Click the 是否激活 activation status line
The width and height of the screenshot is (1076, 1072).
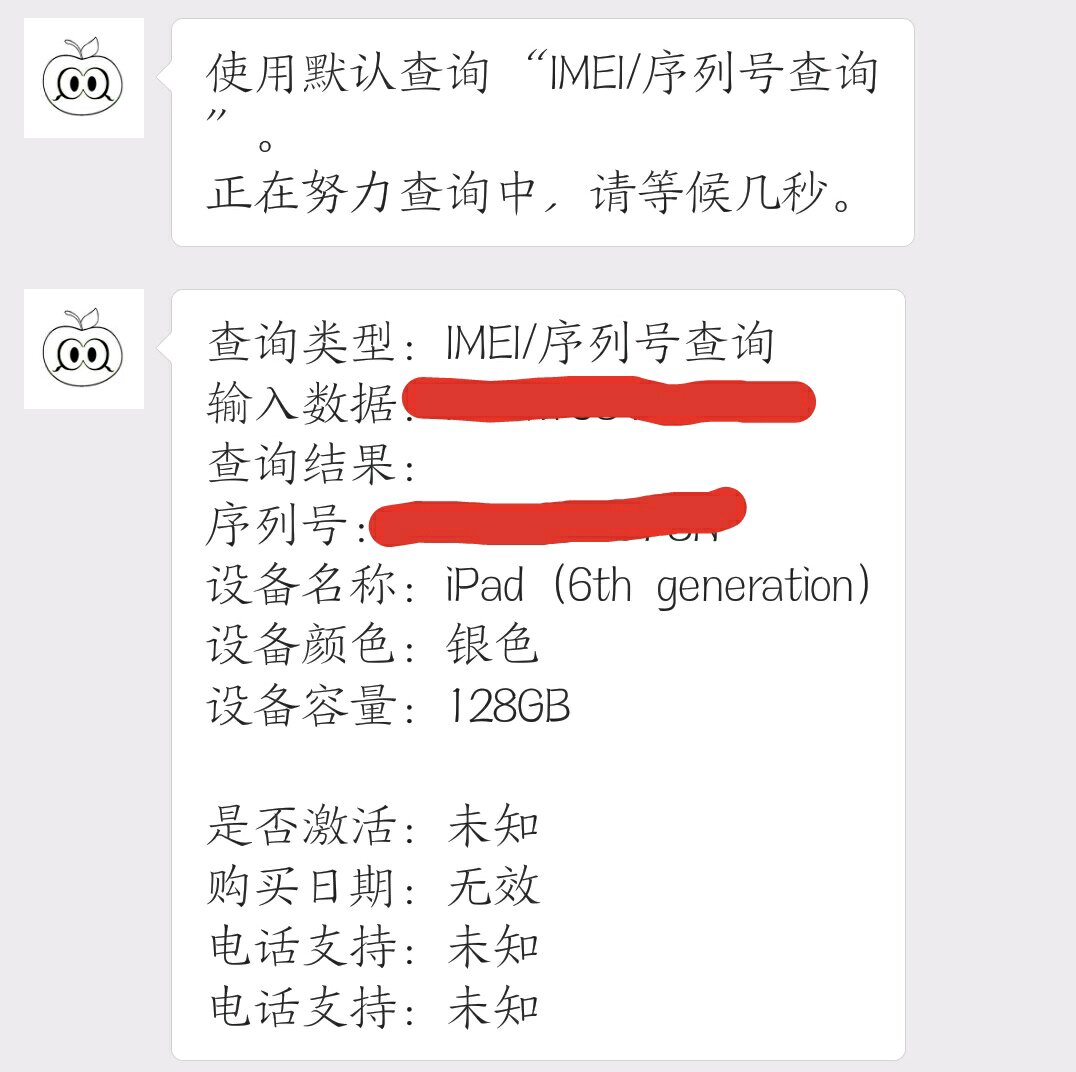coord(373,827)
